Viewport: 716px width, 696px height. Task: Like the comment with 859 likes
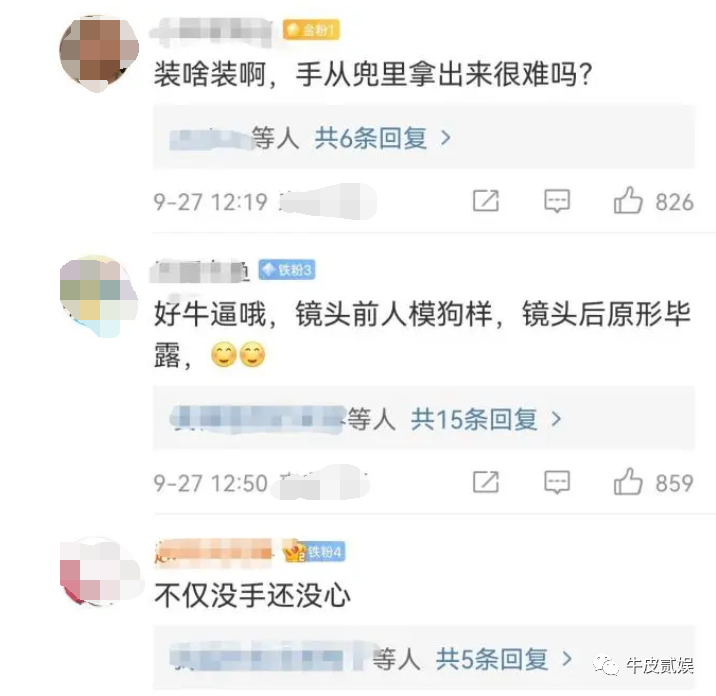click(628, 482)
